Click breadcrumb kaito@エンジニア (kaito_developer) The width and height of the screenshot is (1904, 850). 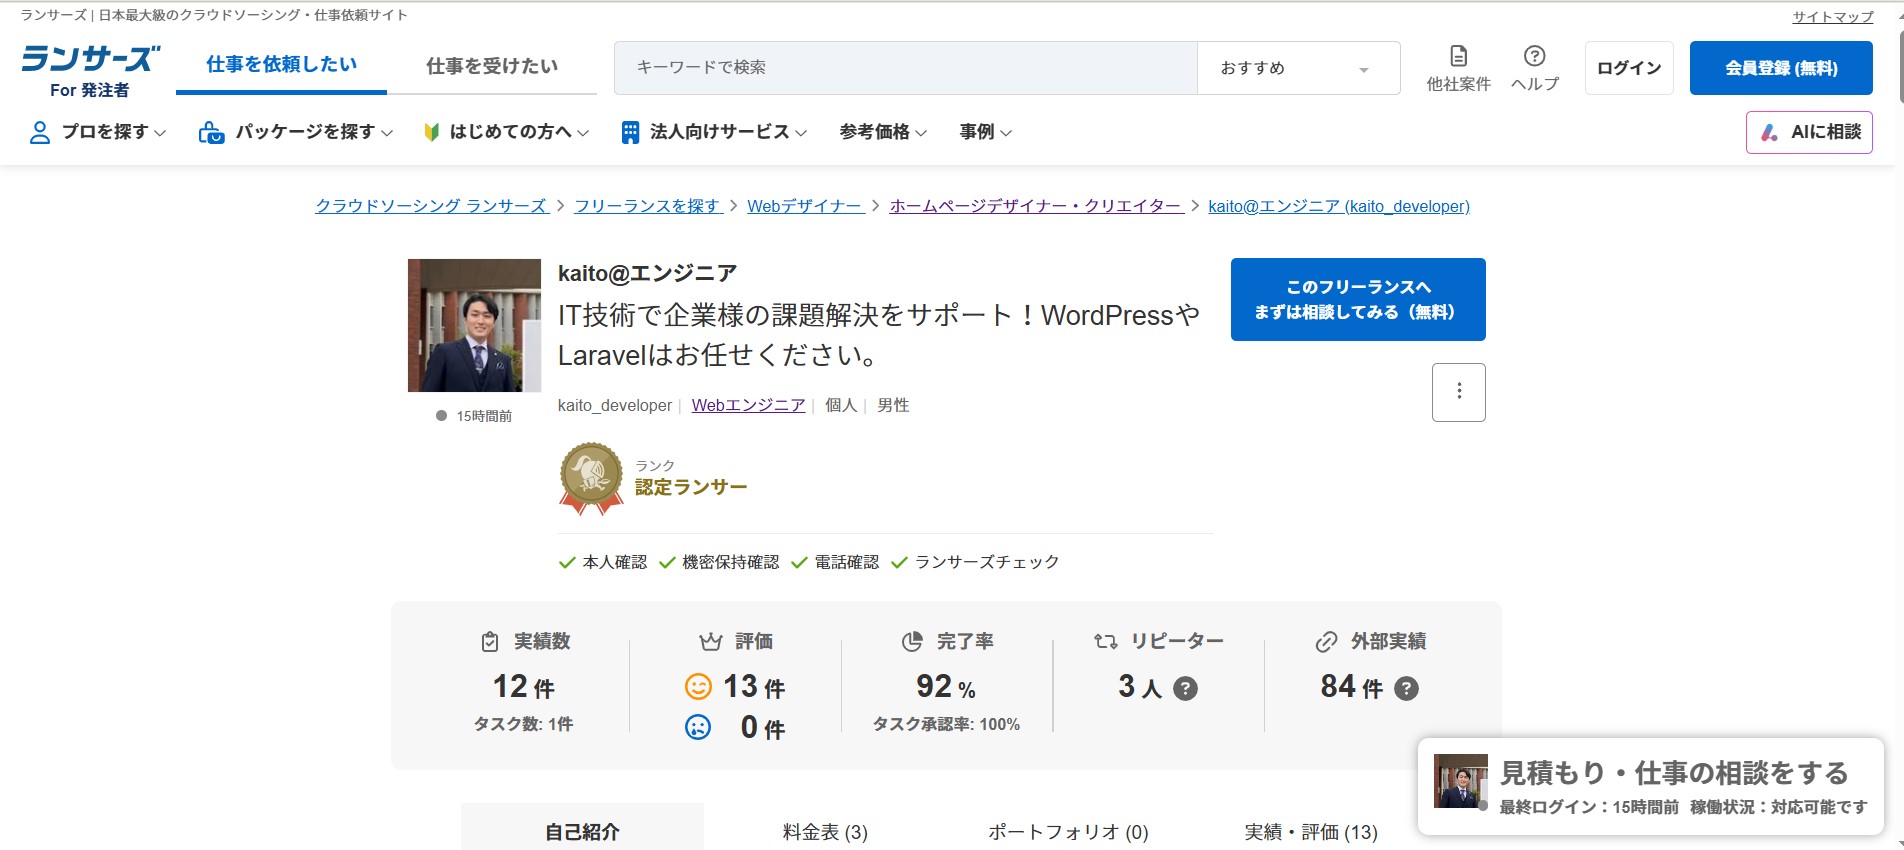pyautogui.click(x=1339, y=206)
